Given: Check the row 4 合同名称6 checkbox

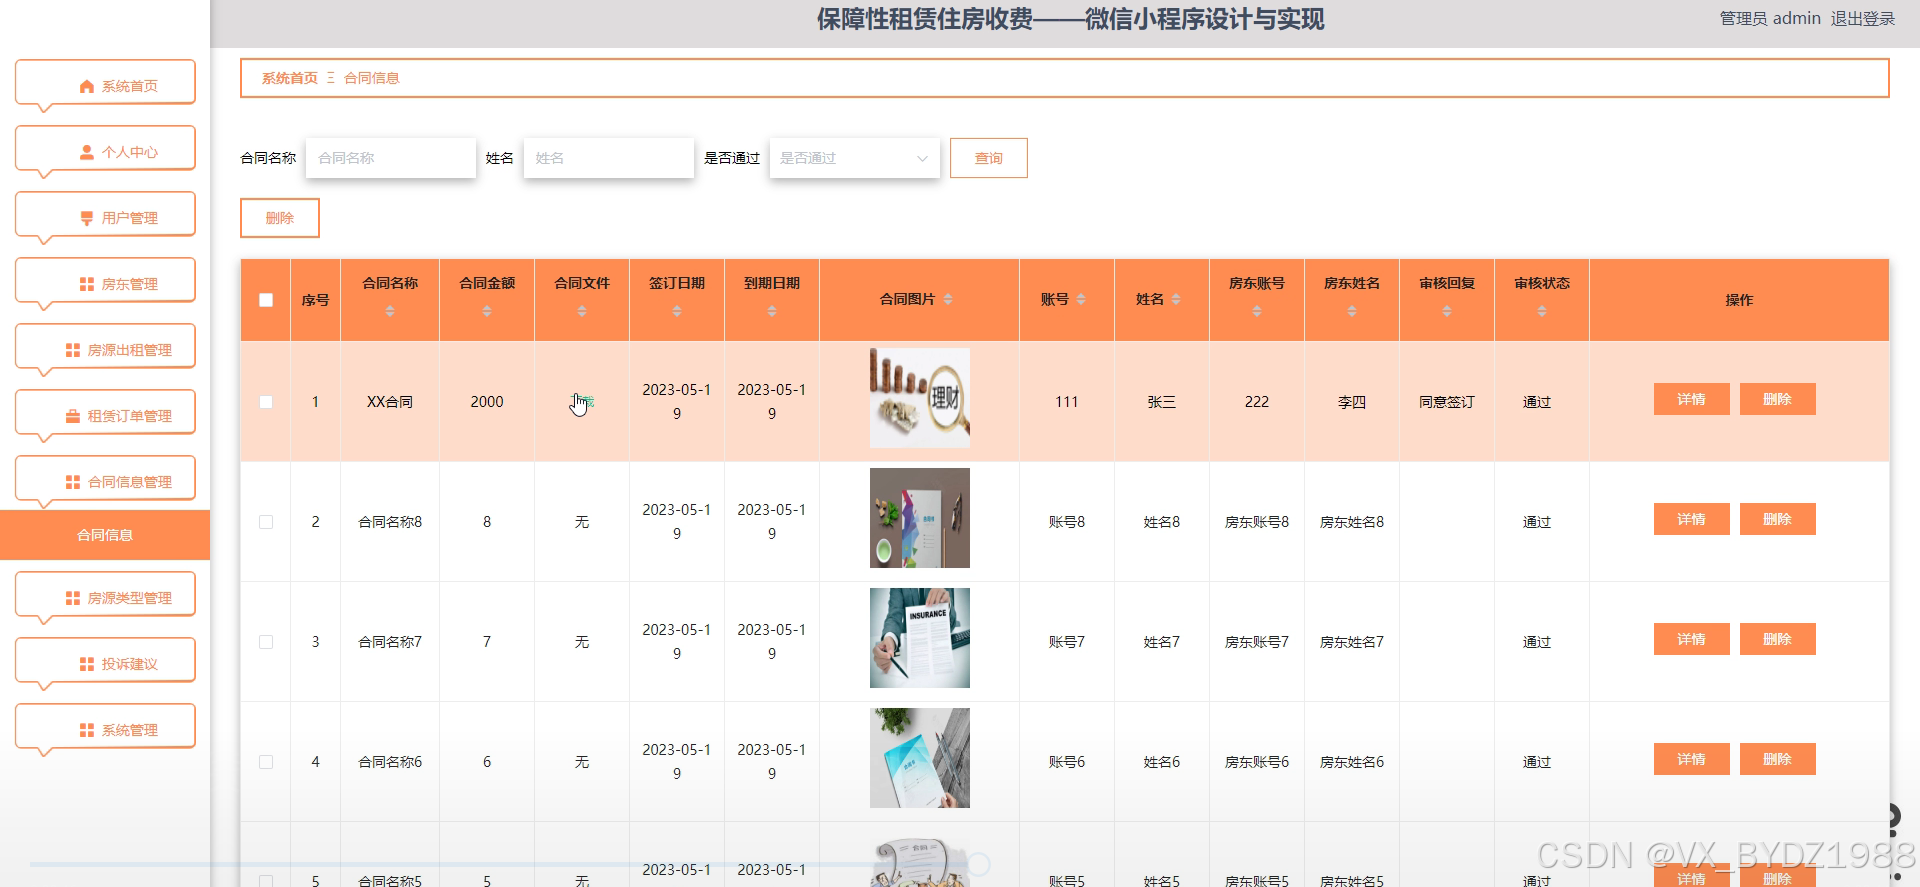Looking at the screenshot, I should (x=266, y=762).
